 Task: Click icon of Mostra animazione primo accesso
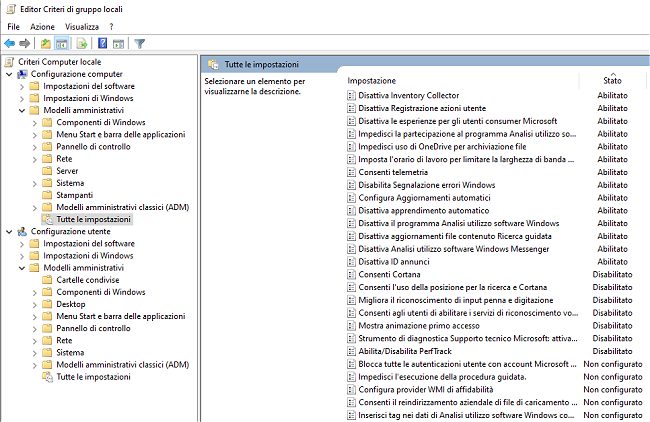click(352, 326)
